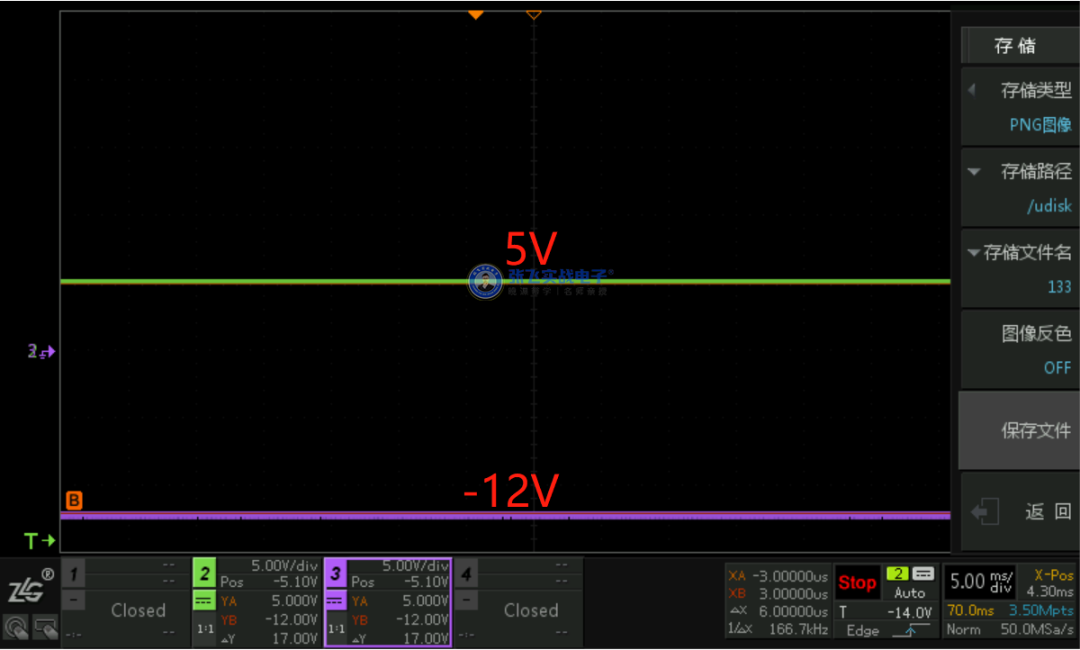Click the XB 3.00000us cursor reading

pyautogui.click(x=778, y=594)
